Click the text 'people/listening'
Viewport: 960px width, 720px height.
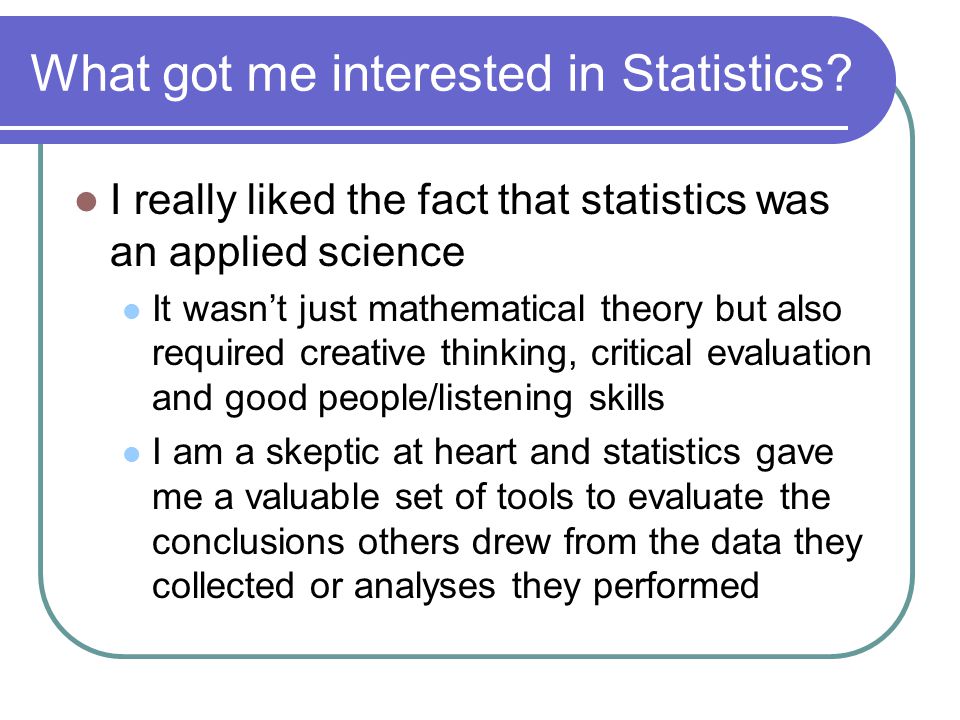(x=446, y=400)
